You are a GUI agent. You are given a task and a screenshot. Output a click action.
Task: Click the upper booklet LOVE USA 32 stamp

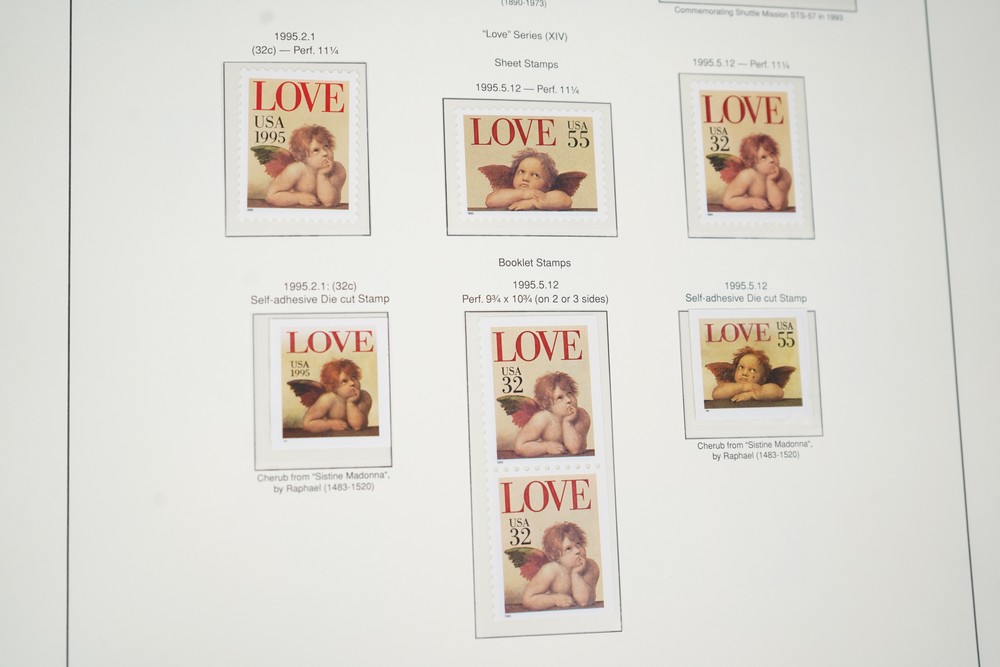541,393
